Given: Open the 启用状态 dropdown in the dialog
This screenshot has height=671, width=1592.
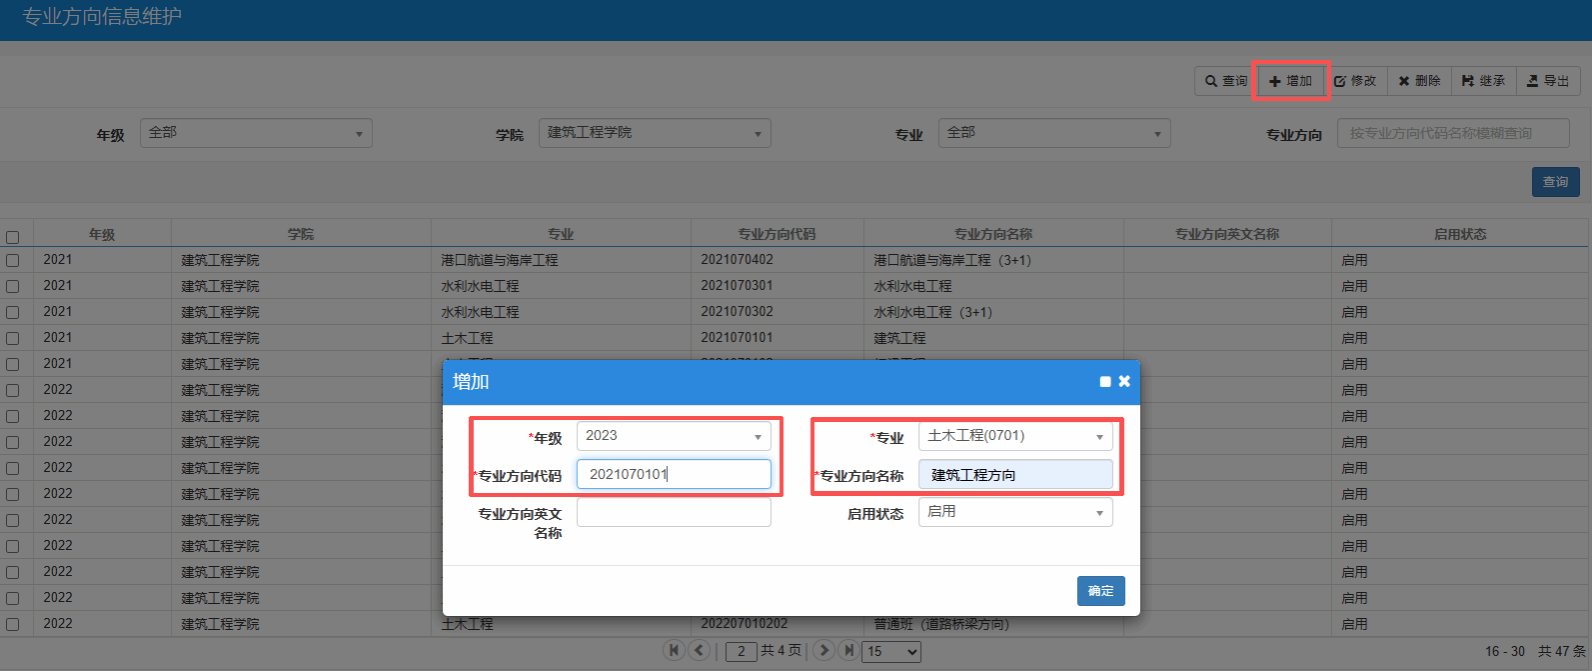Looking at the screenshot, I should [1015, 512].
